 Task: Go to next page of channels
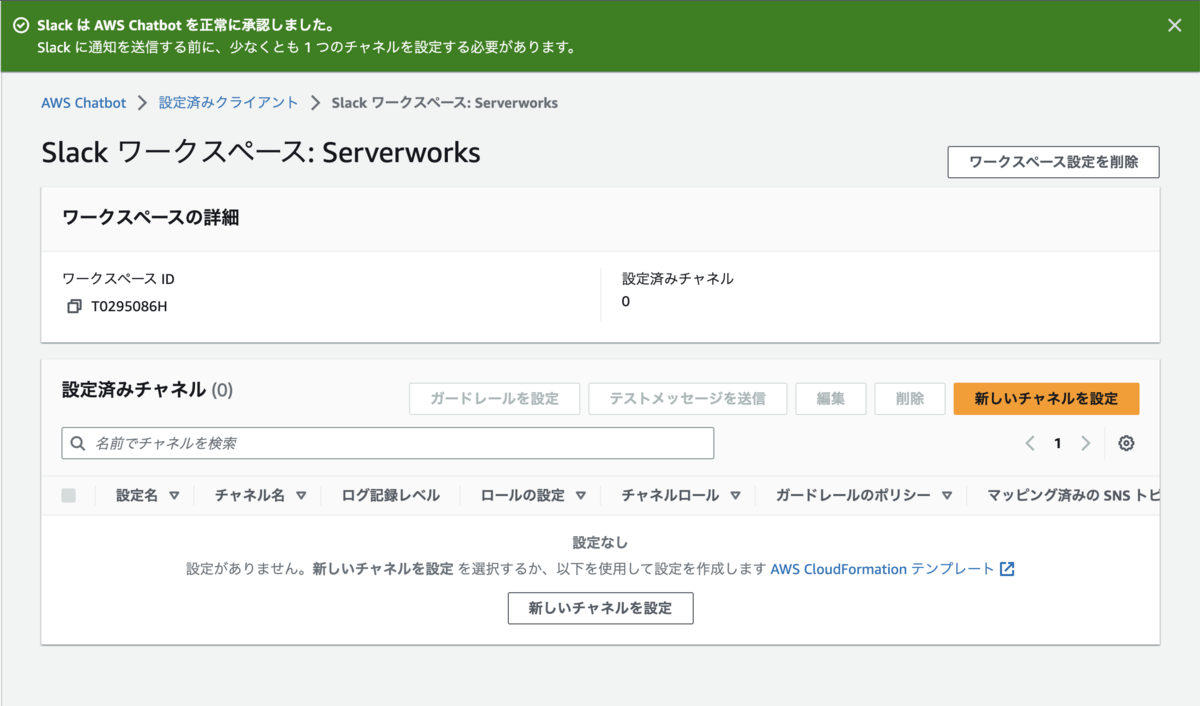point(1085,443)
